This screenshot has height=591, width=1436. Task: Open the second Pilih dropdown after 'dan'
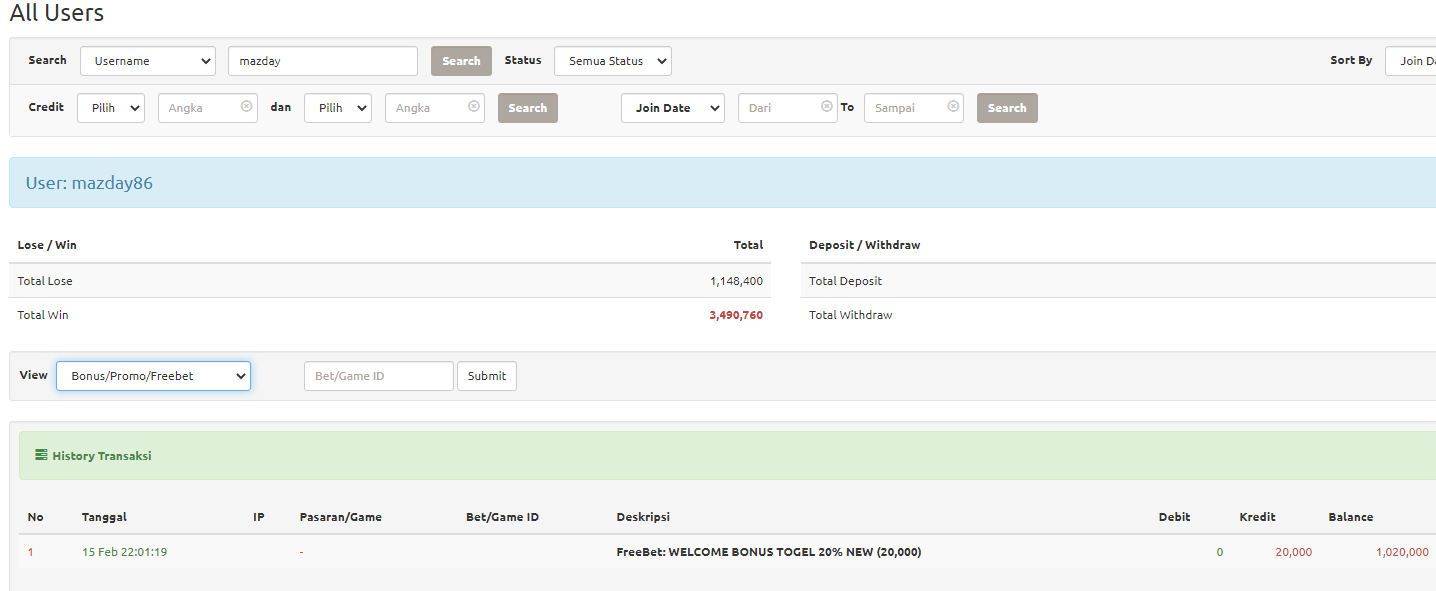coord(337,108)
